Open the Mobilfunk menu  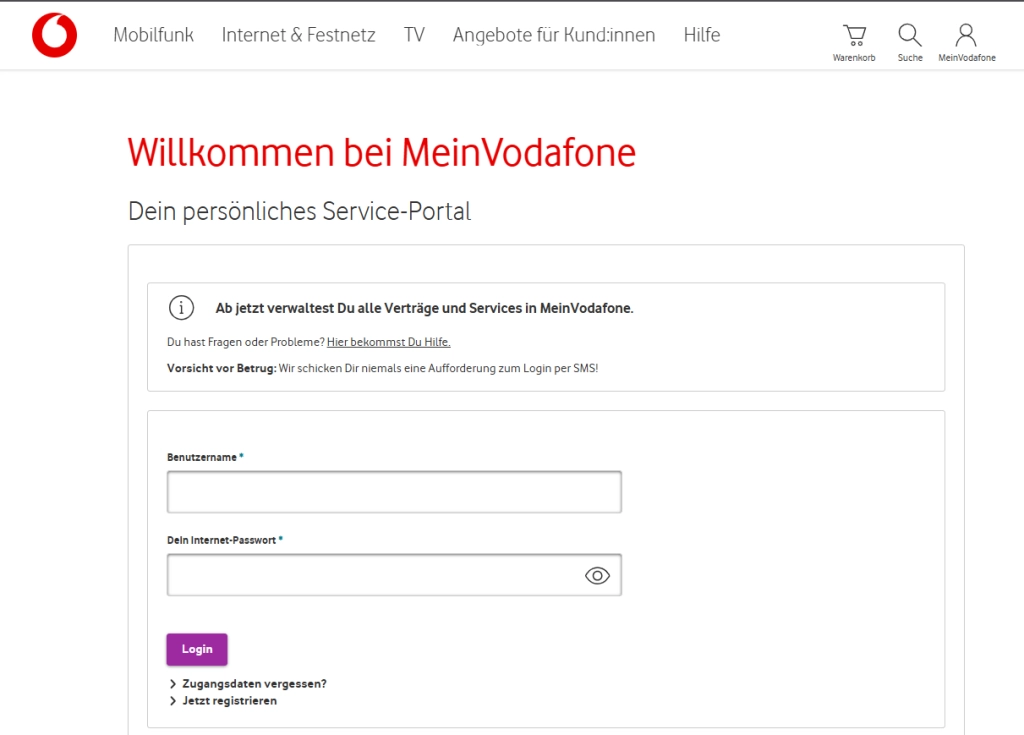click(x=153, y=35)
